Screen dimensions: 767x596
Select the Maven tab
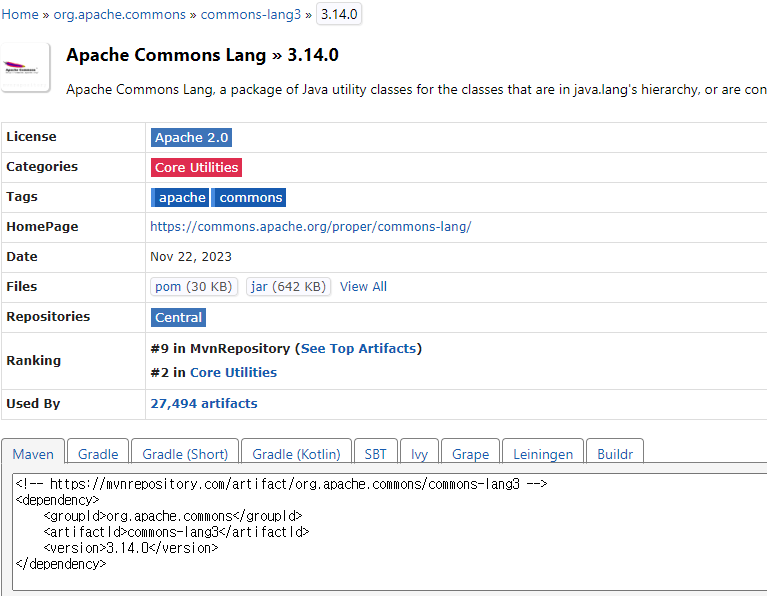[x=33, y=454]
